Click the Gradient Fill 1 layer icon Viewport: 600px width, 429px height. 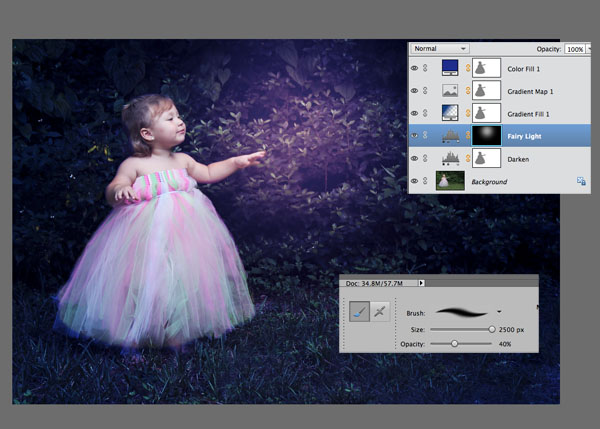pyautogui.click(x=450, y=113)
